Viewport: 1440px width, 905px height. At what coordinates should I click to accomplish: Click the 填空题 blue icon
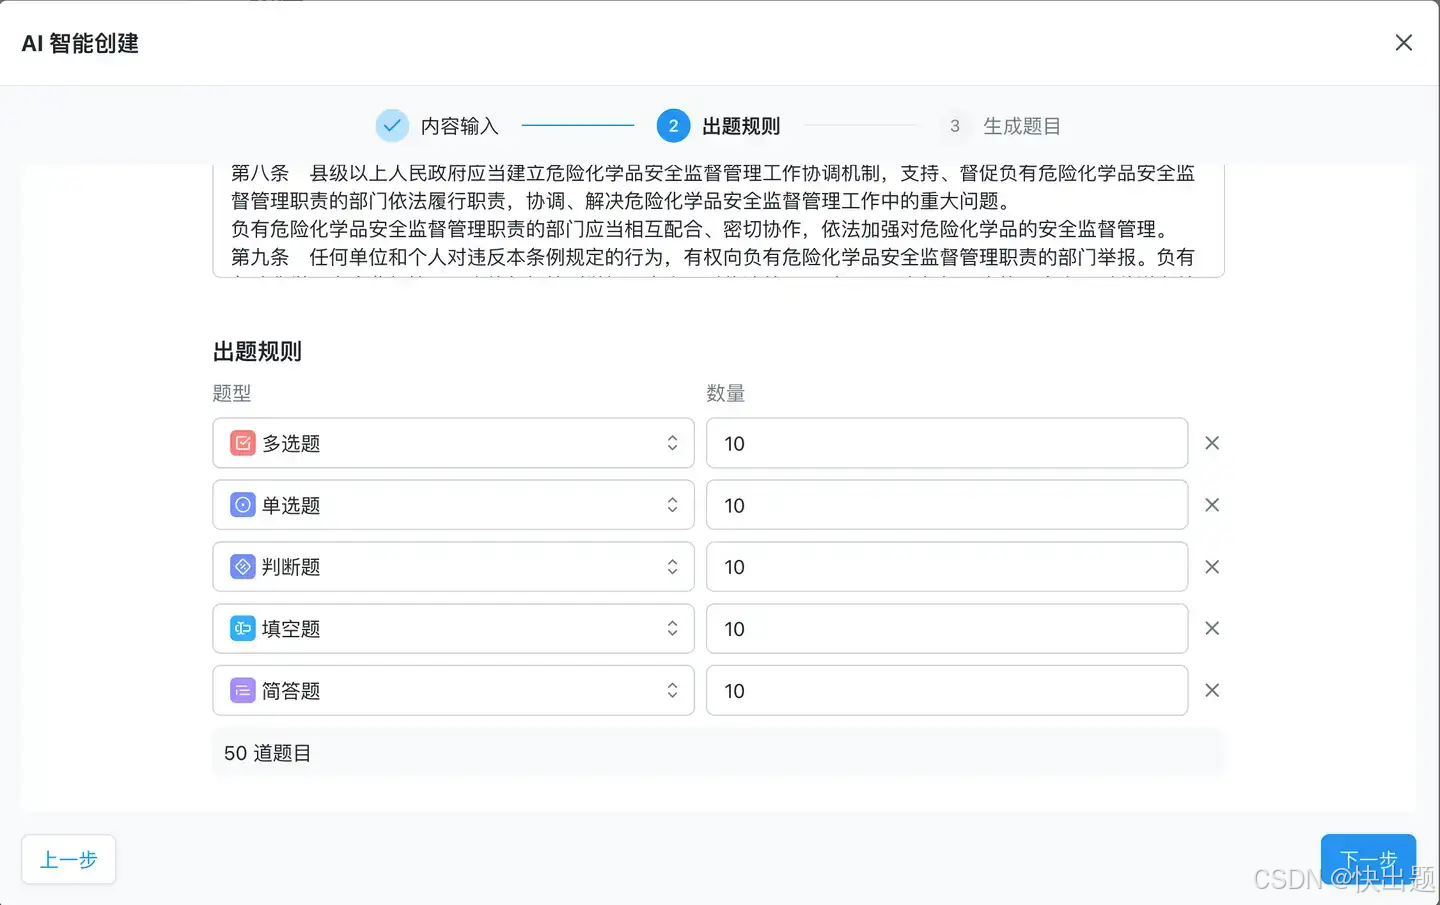243,629
